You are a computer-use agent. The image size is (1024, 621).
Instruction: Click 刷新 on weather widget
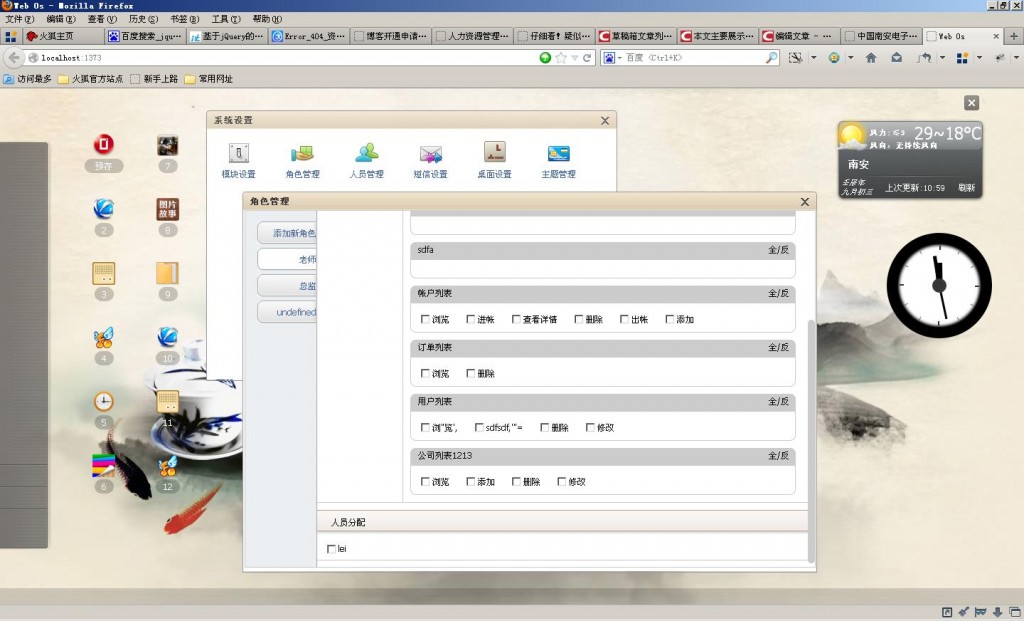(x=967, y=187)
